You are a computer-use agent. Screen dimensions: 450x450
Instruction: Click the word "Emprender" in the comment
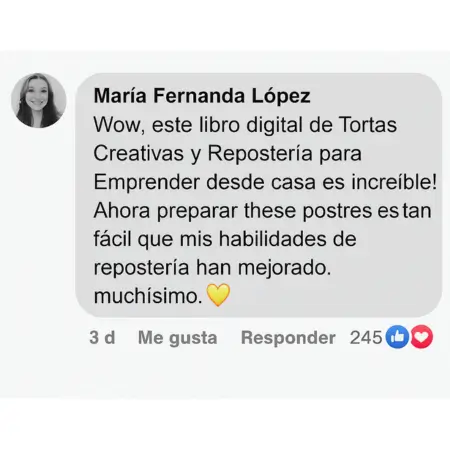click(147, 183)
